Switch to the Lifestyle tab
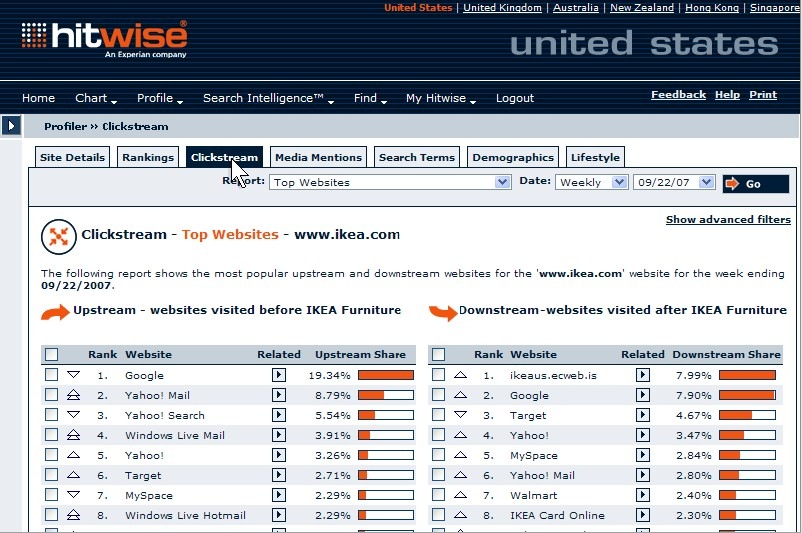 595,157
